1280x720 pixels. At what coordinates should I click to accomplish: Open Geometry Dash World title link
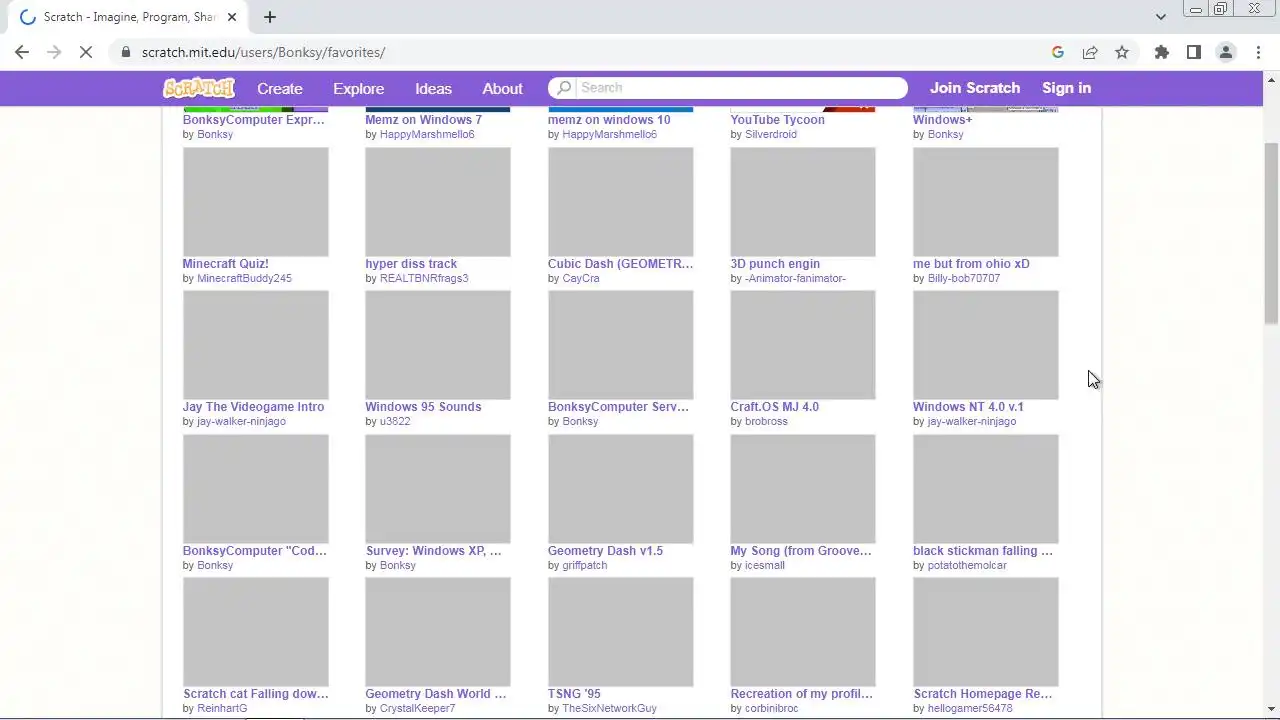pyautogui.click(x=436, y=694)
